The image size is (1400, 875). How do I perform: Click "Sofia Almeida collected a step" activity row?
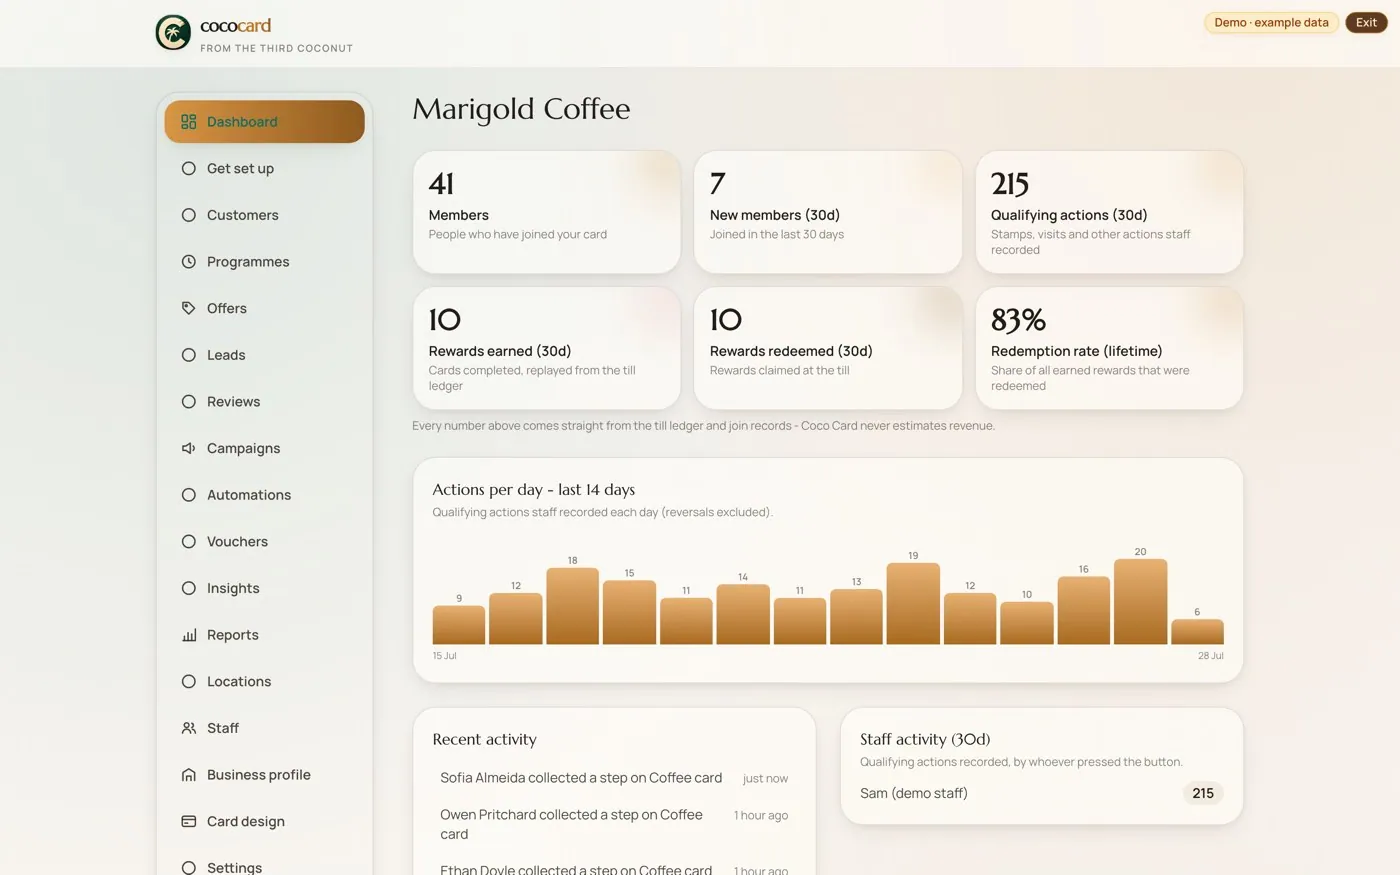(x=614, y=778)
